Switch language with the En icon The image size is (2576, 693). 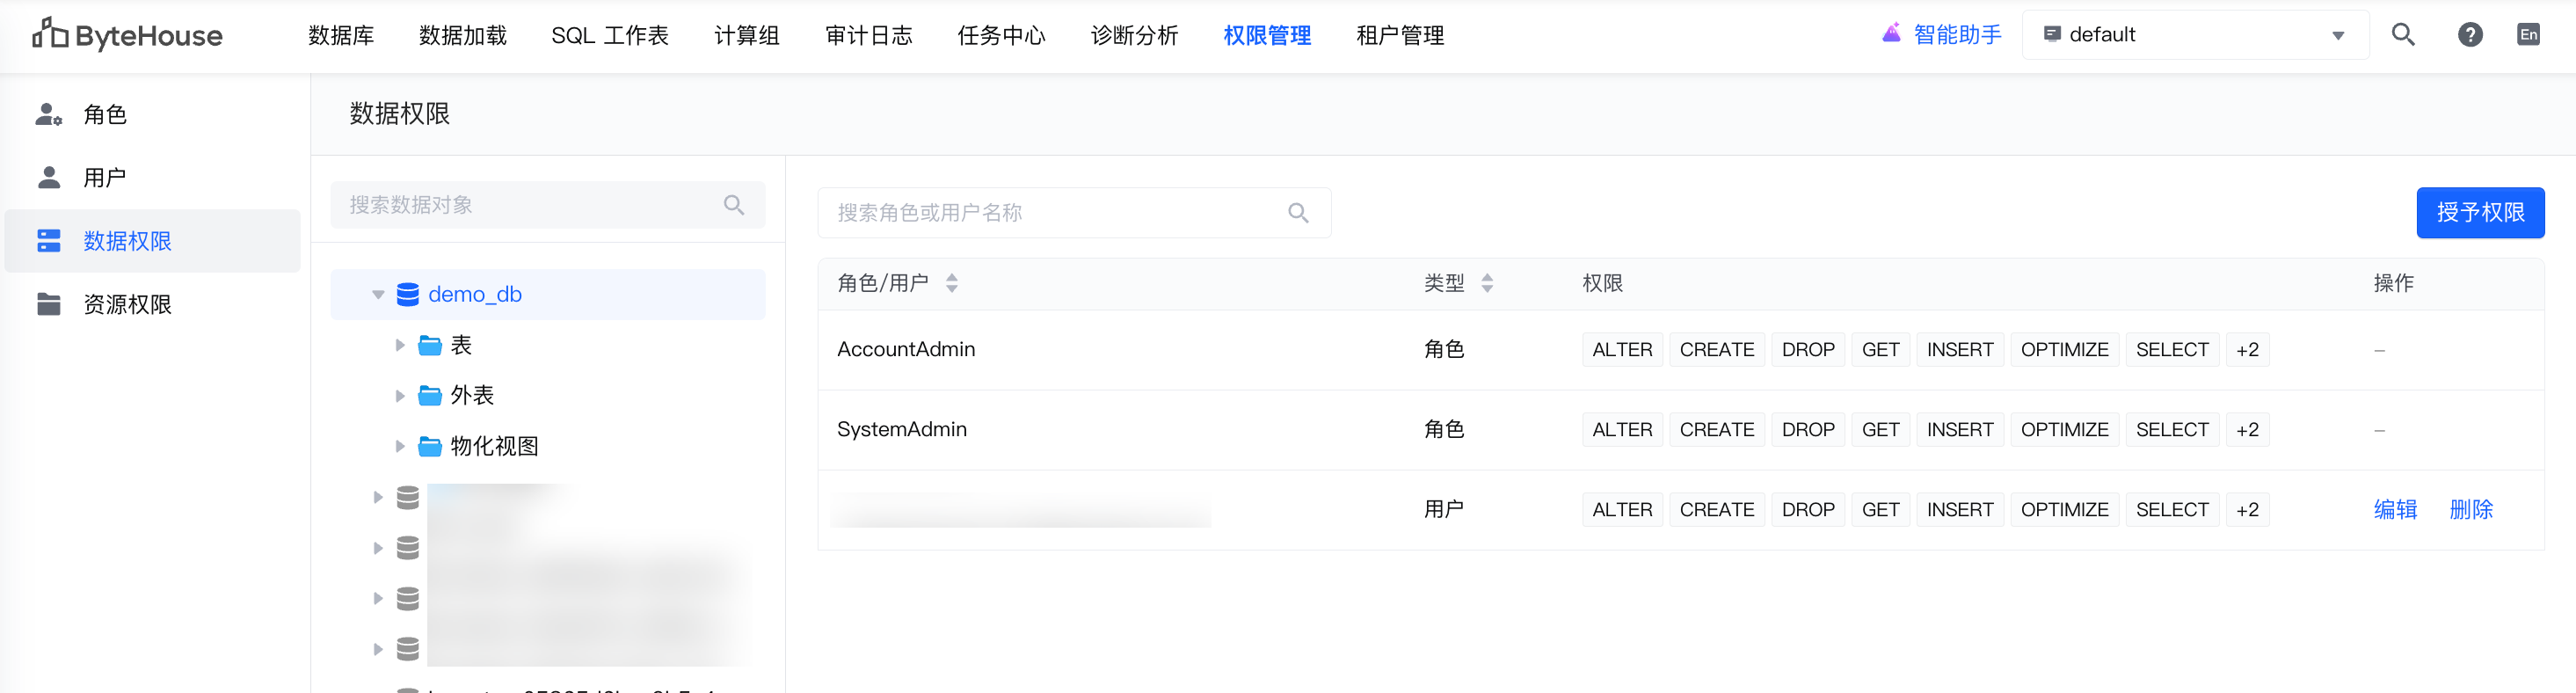[2527, 35]
